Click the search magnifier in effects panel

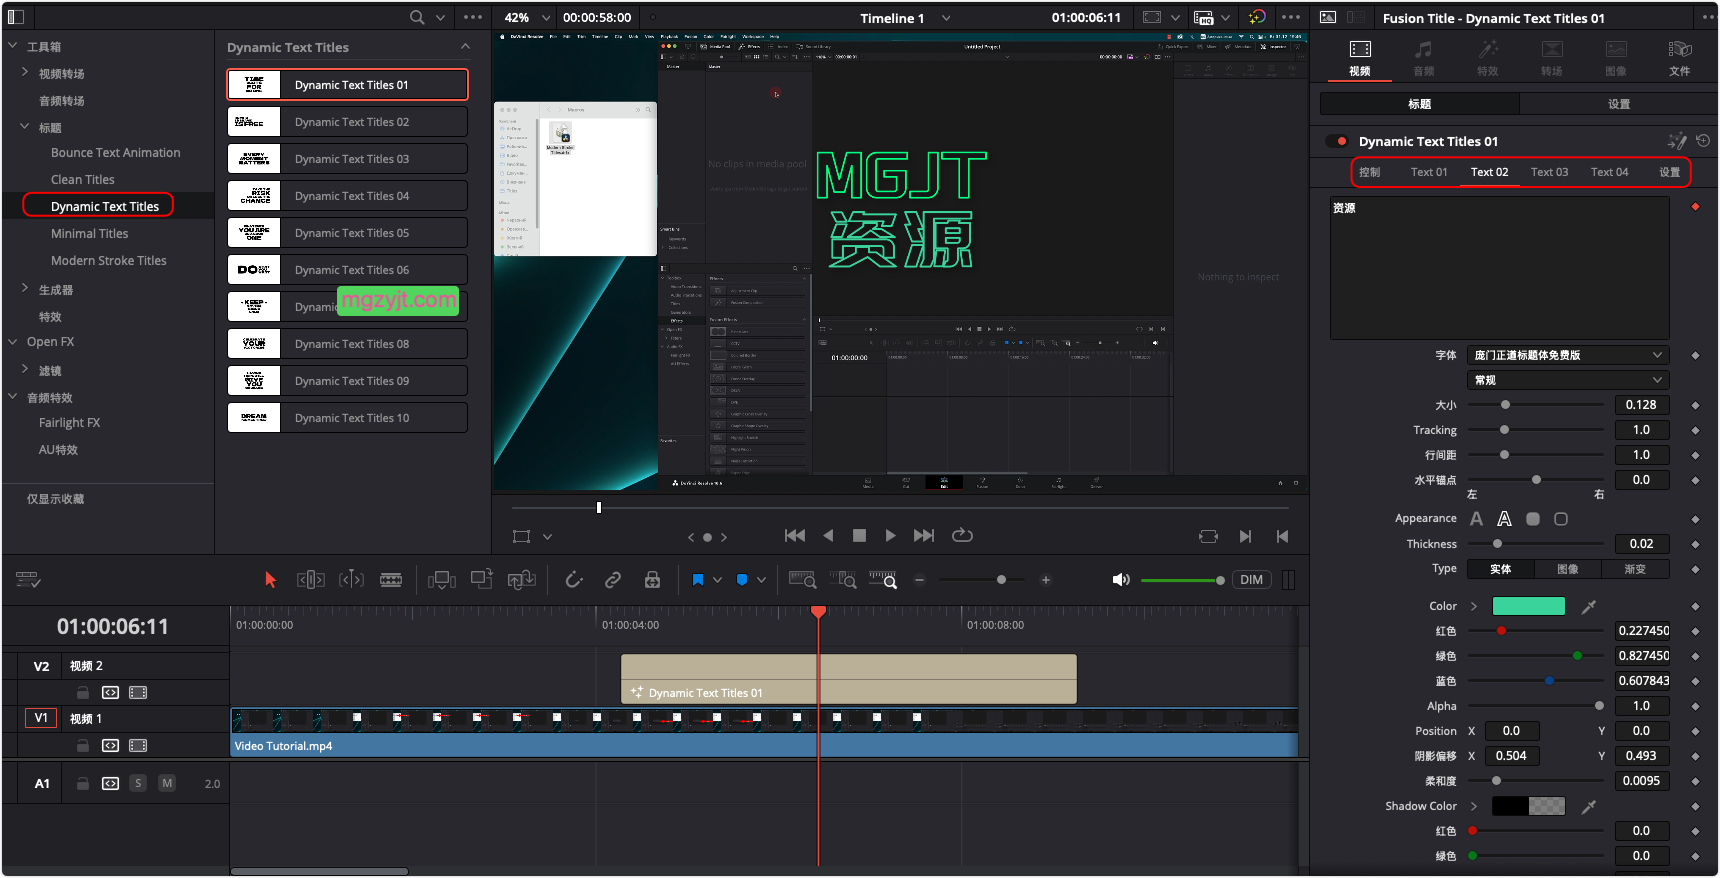pos(417,17)
